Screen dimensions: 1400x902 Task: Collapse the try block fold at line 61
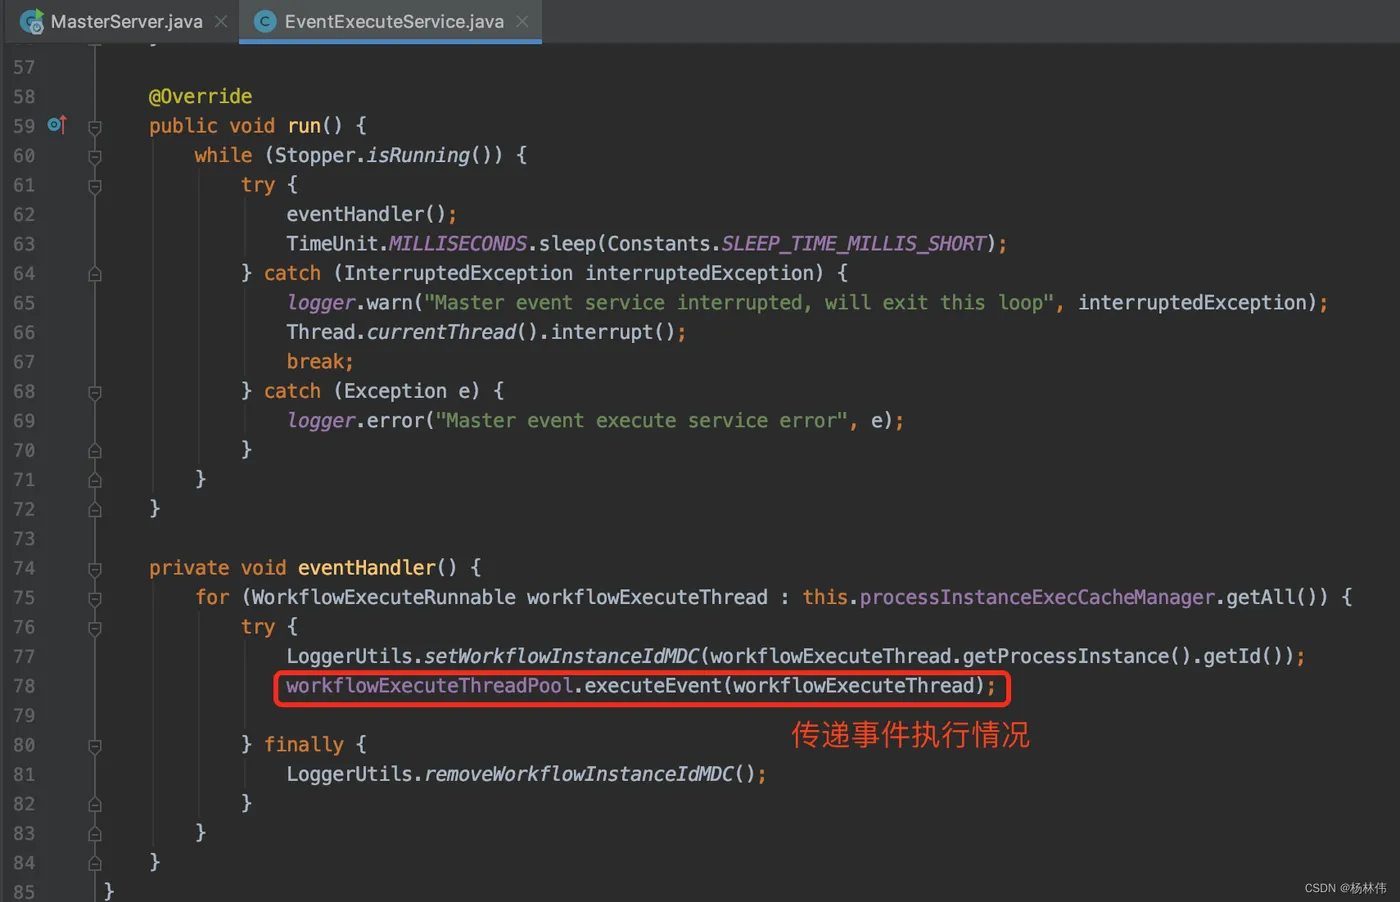point(95,186)
